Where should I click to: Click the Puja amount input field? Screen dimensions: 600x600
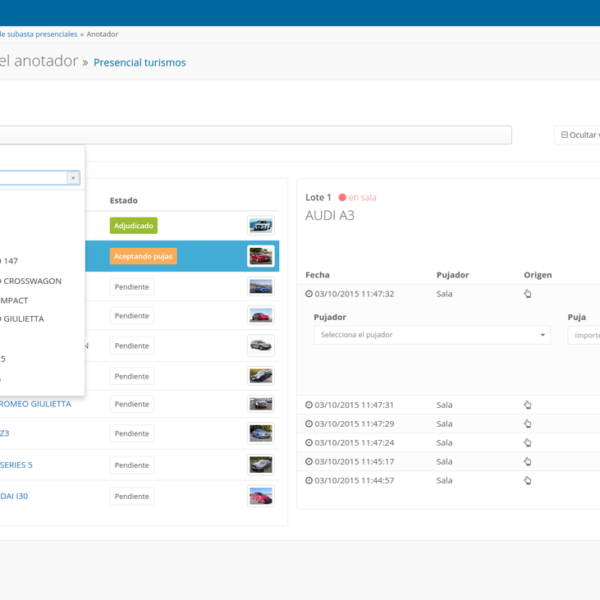[584, 336]
